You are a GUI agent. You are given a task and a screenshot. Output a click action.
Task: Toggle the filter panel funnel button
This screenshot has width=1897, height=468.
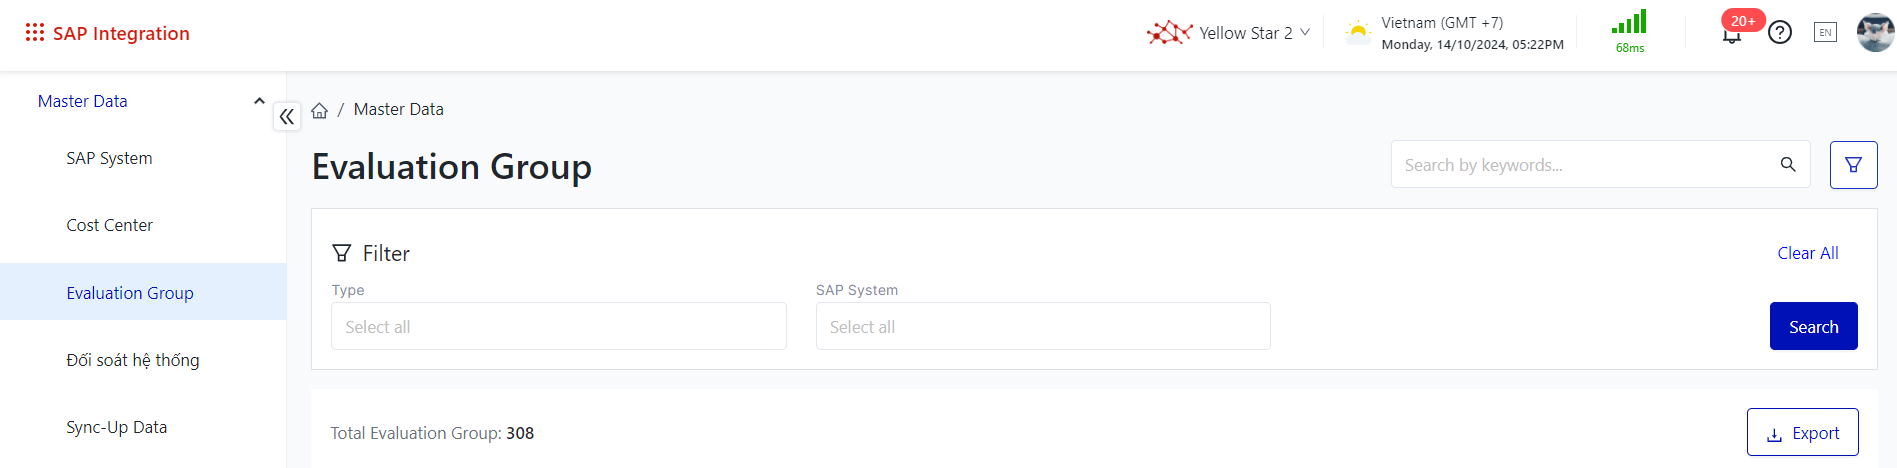click(1853, 165)
